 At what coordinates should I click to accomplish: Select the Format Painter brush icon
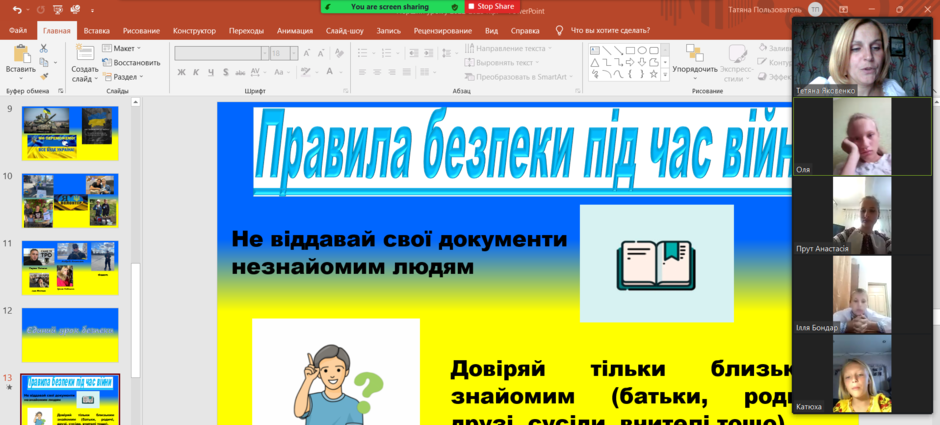click(44, 76)
